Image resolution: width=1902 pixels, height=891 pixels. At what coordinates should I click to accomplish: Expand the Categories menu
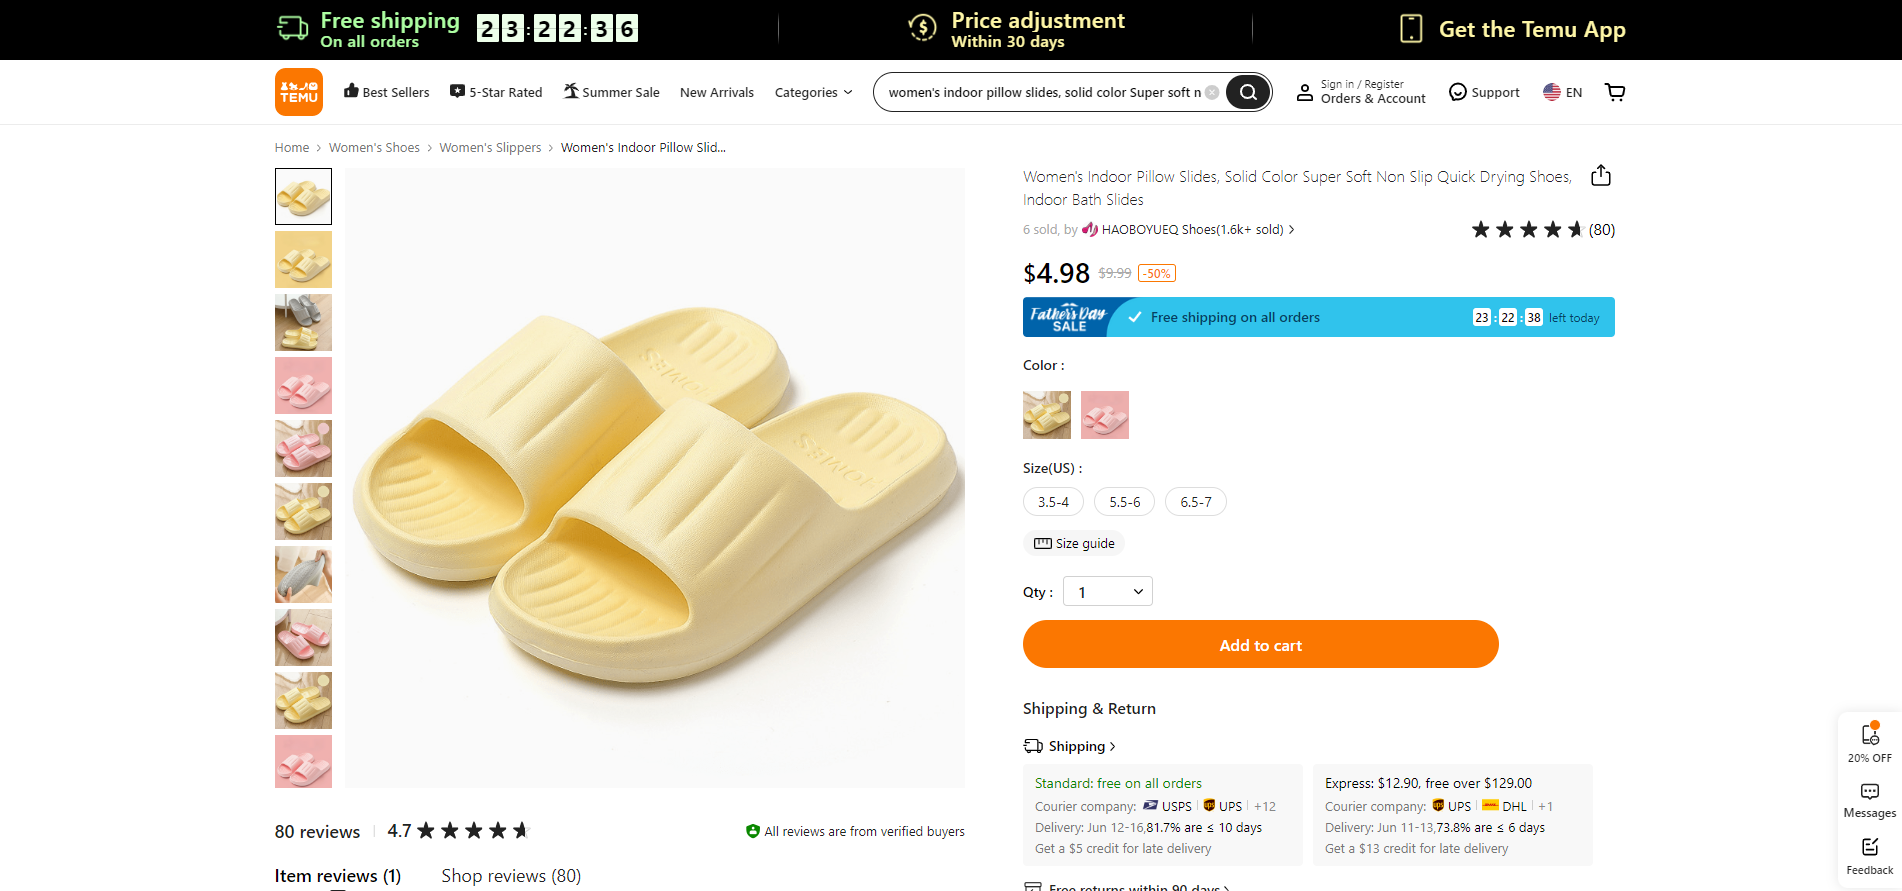[x=813, y=92]
